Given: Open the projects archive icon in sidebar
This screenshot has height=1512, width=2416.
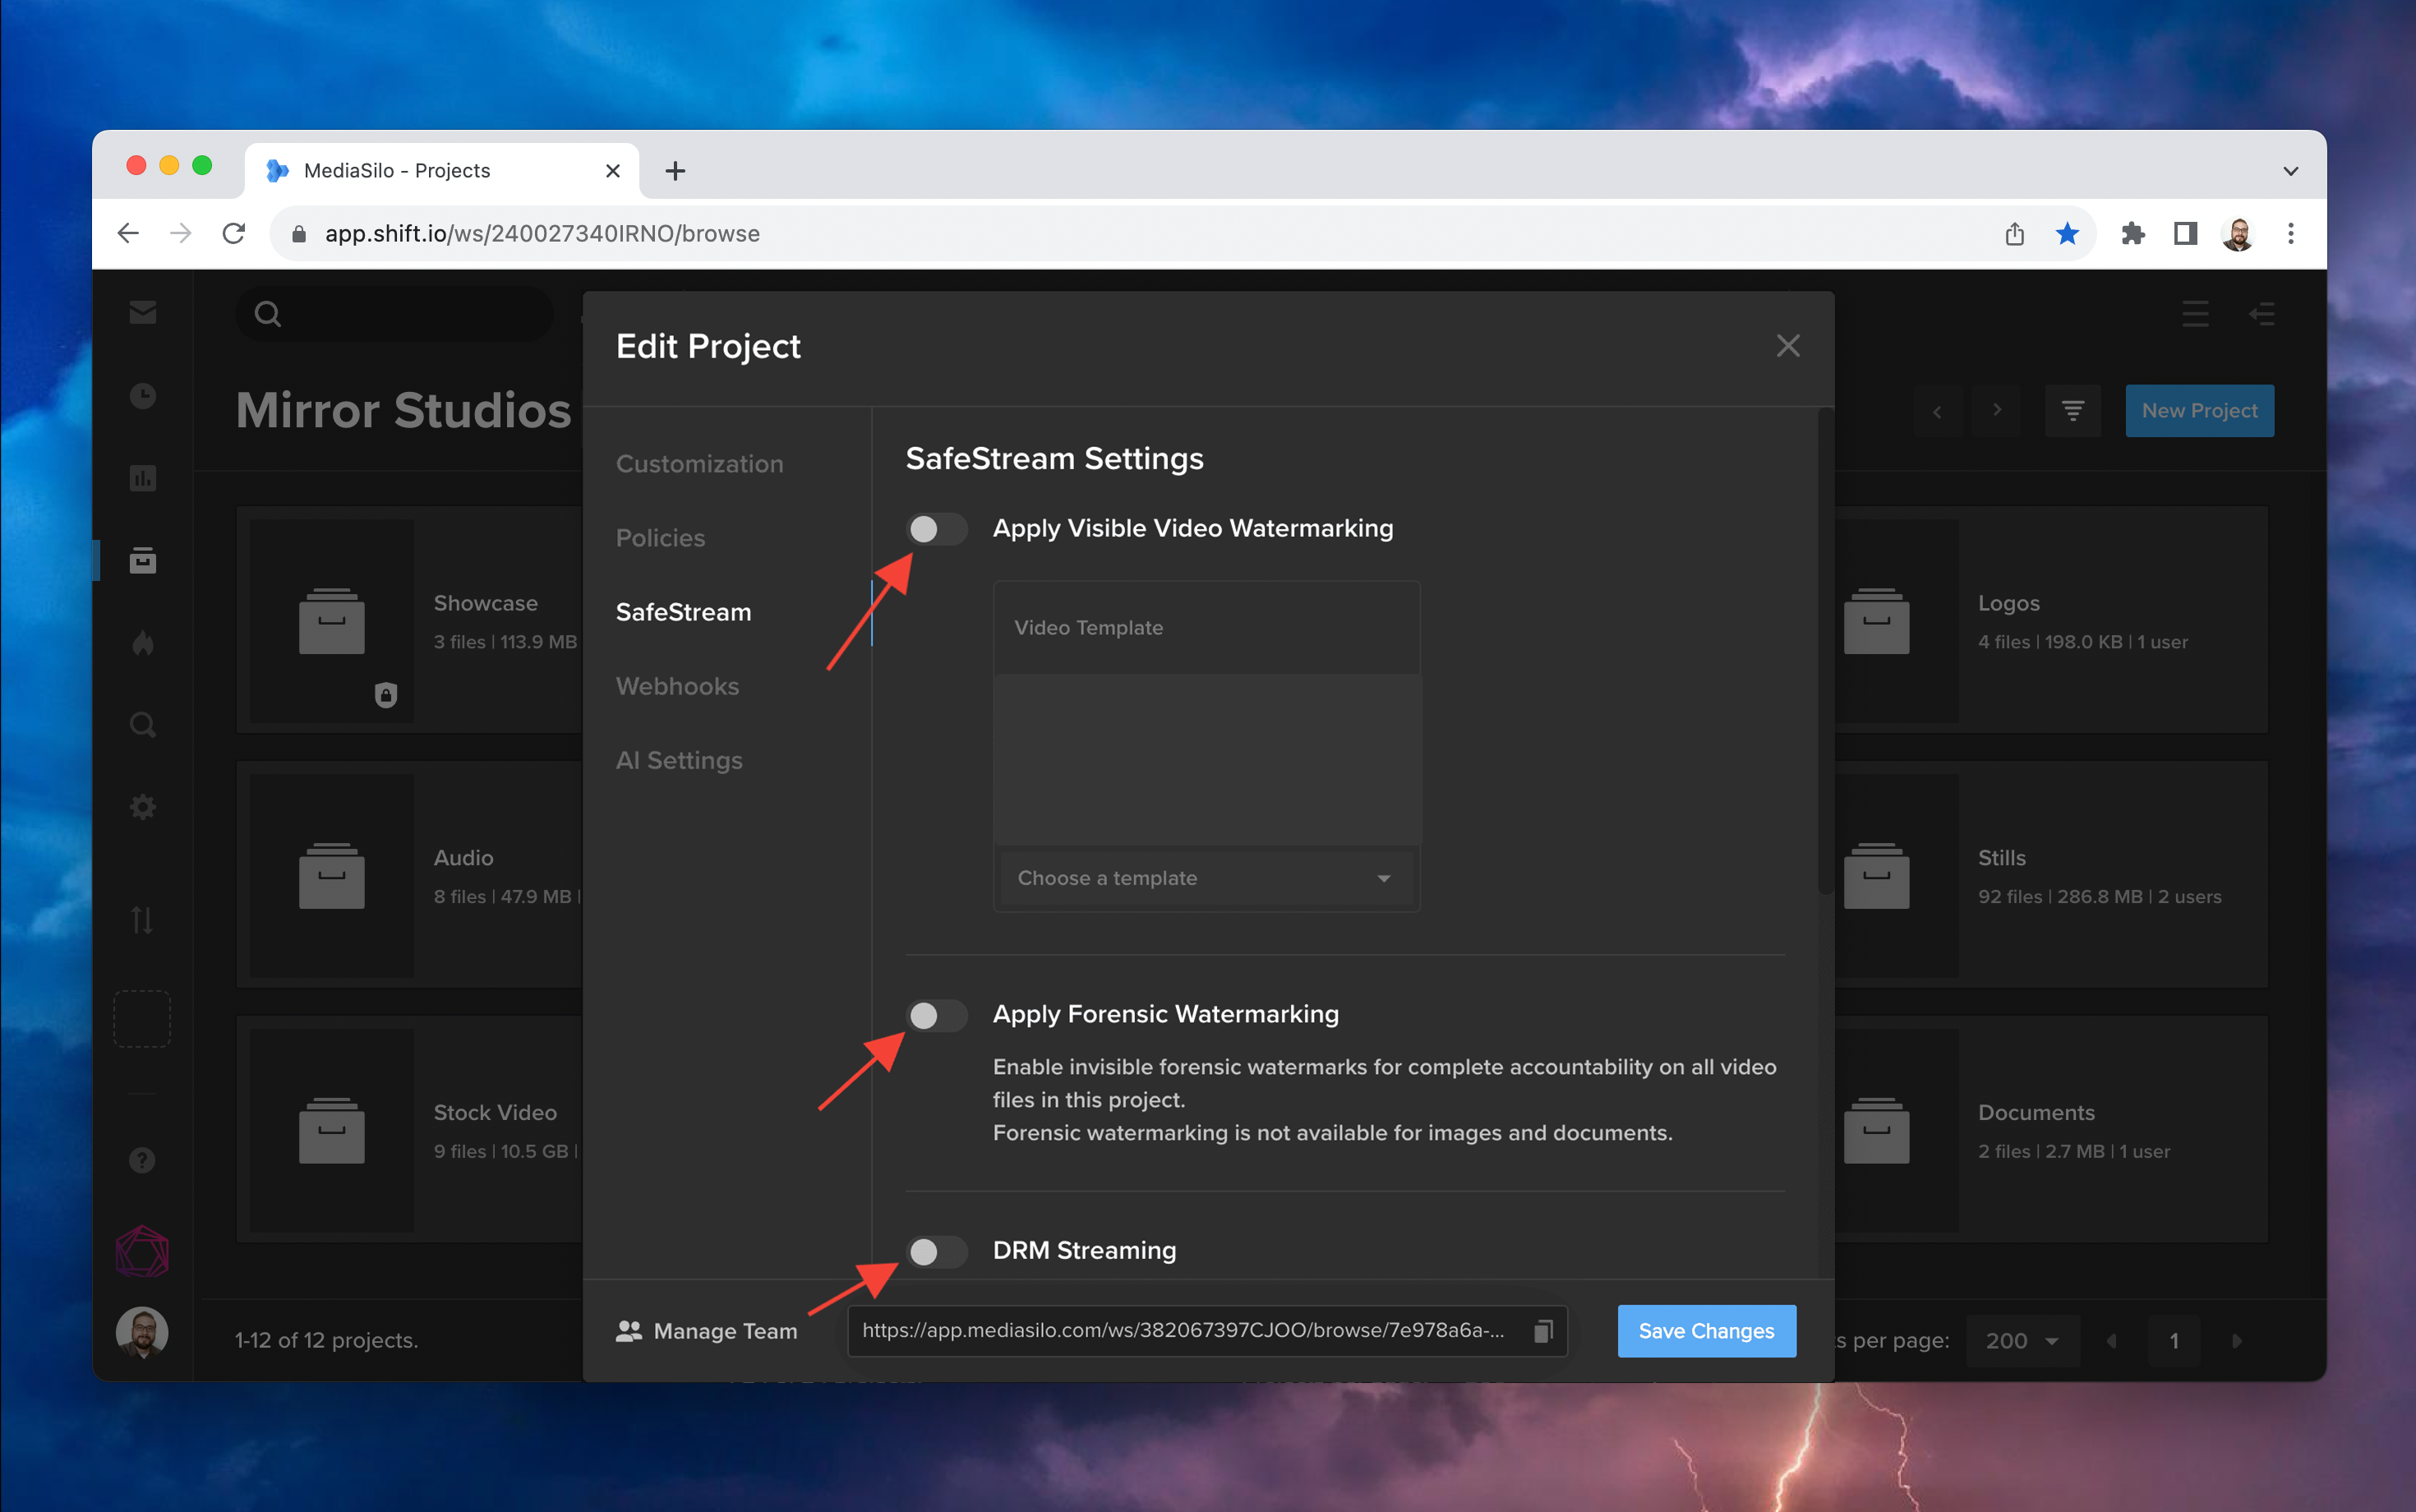Looking at the screenshot, I should 143,560.
